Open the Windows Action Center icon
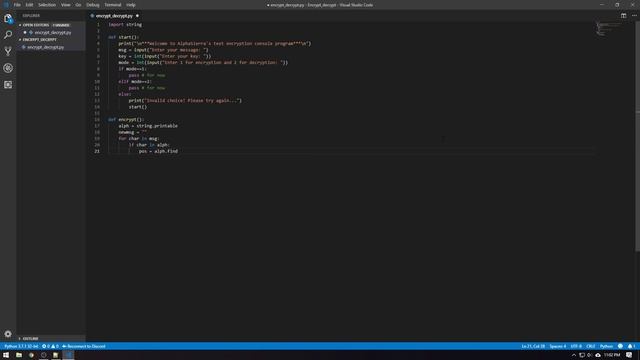 tap(629, 355)
